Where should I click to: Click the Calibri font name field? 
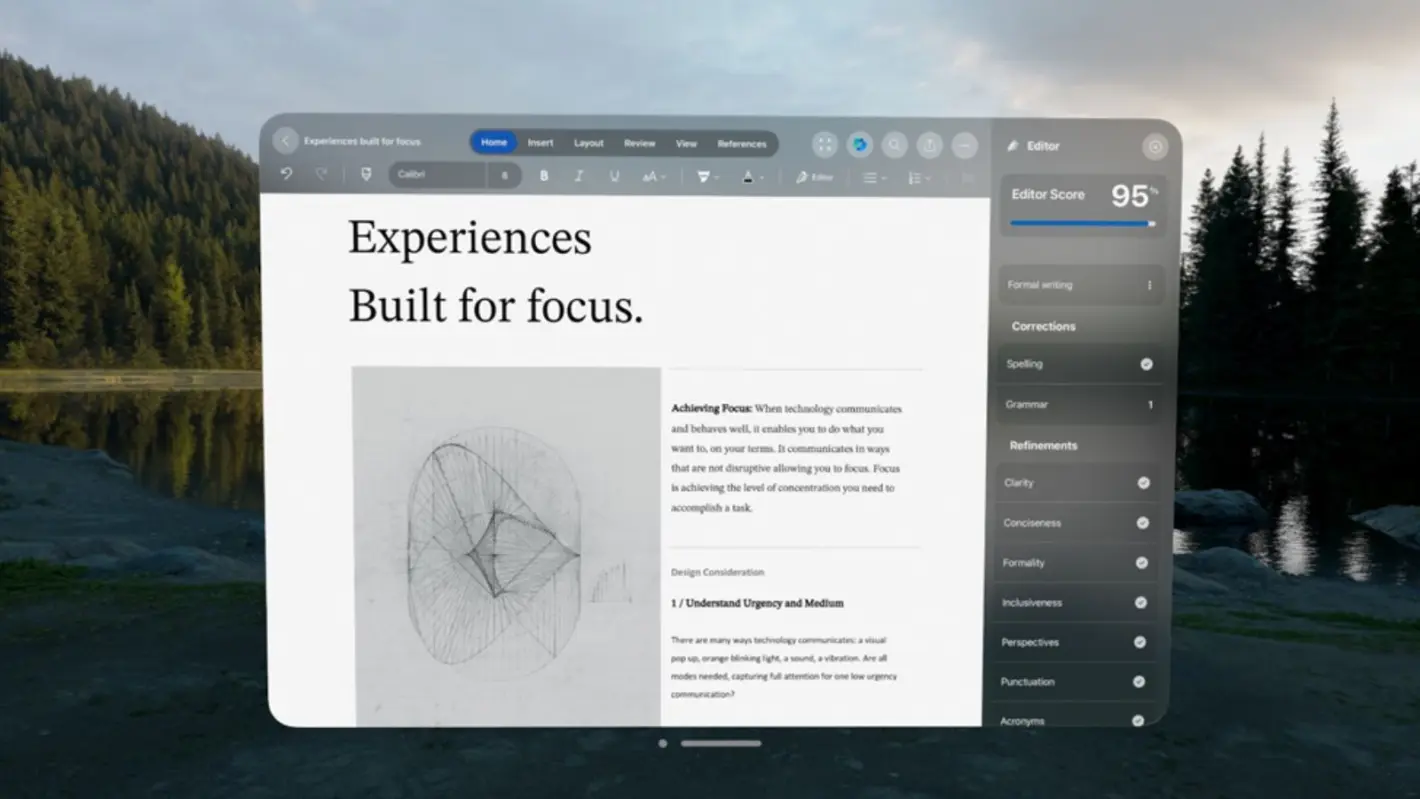(x=435, y=175)
